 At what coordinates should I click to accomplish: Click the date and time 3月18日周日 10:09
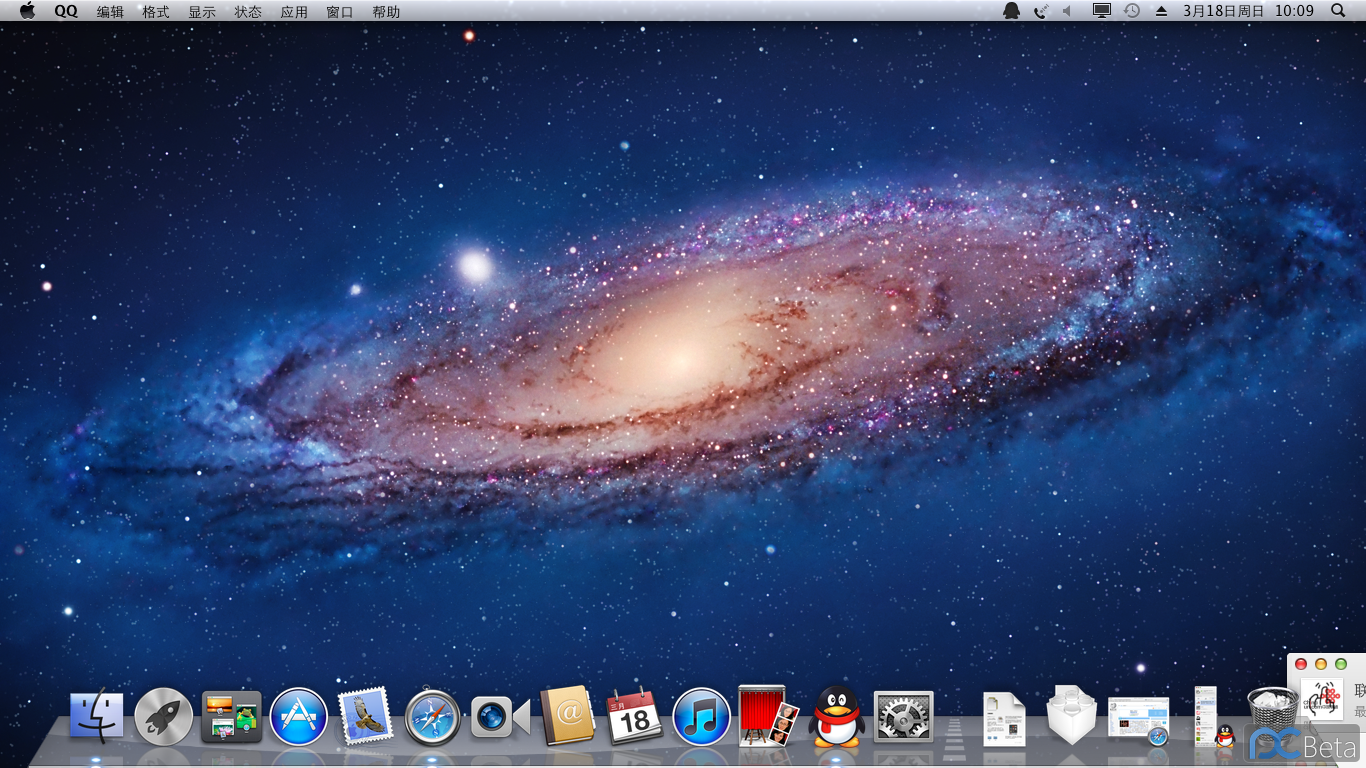pos(1248,12)
